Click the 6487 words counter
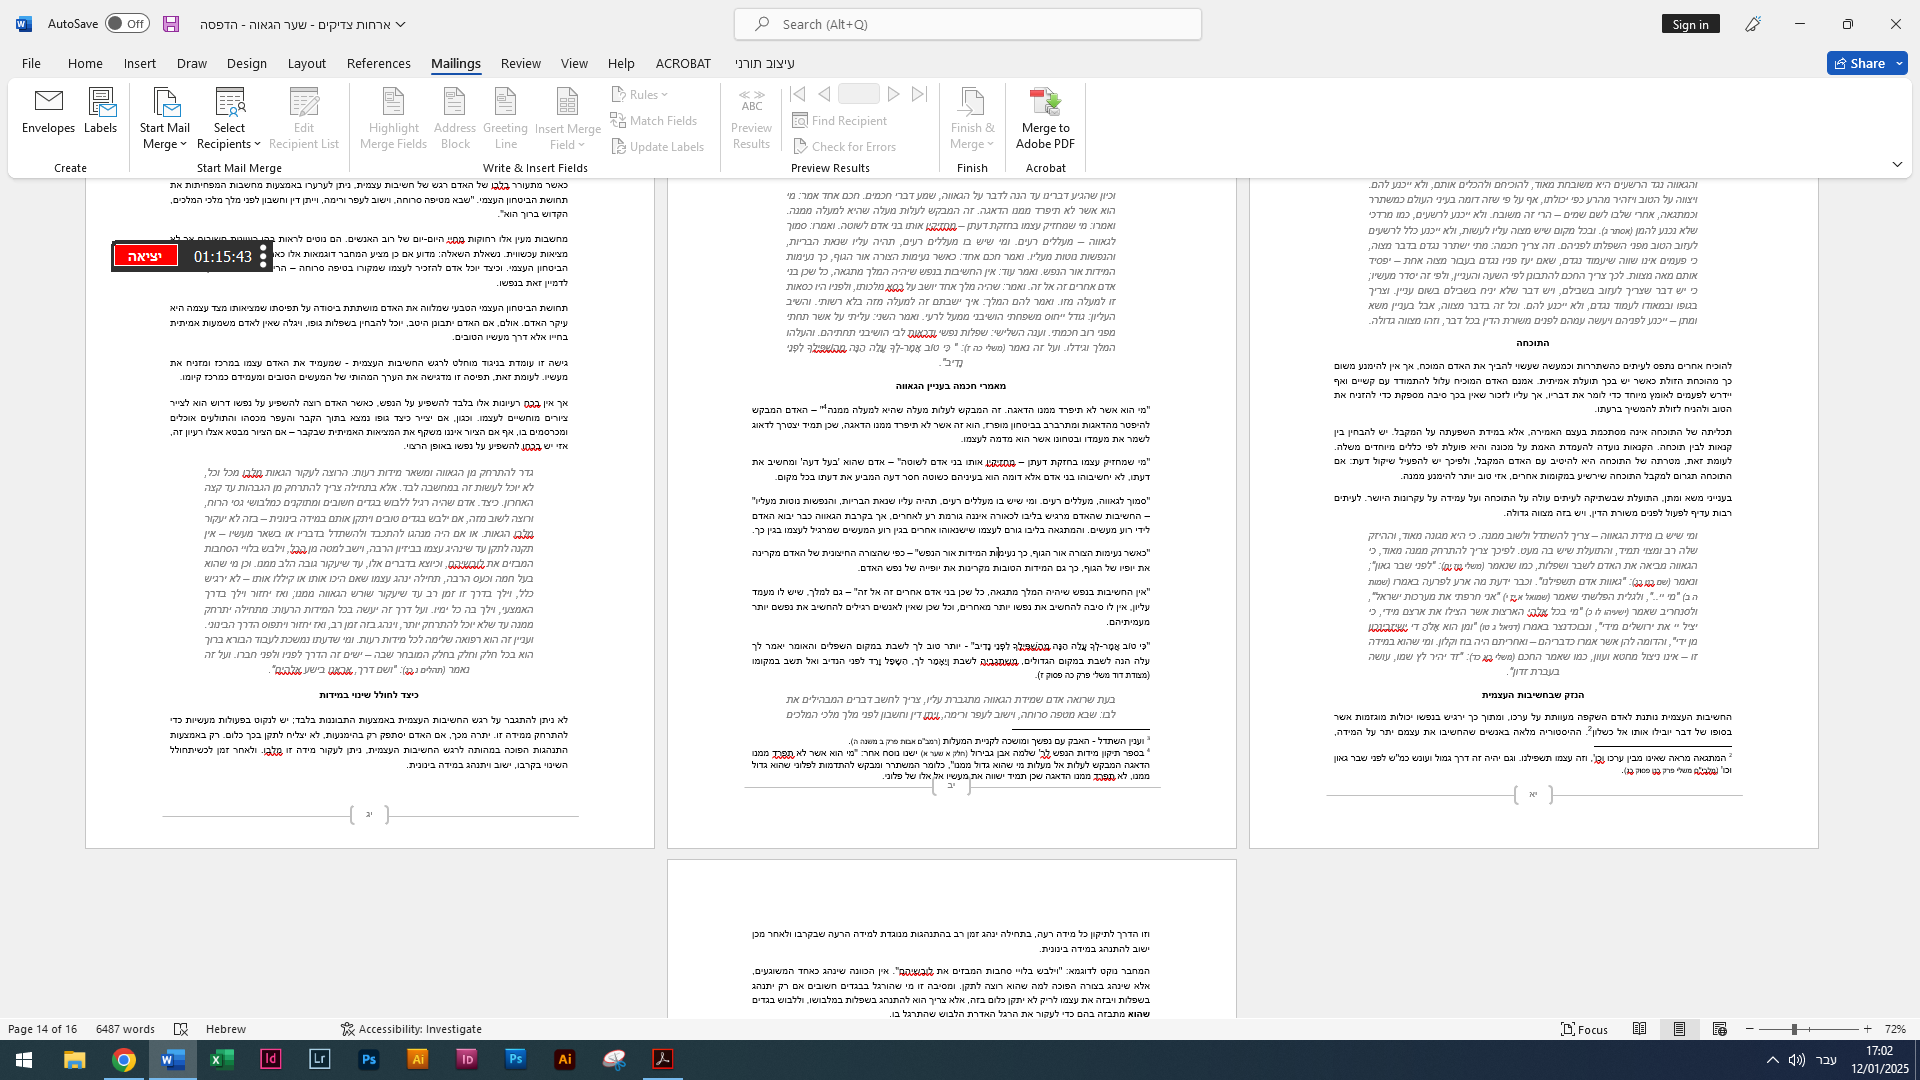The image size is (1920, 1080). (125, 1029)
